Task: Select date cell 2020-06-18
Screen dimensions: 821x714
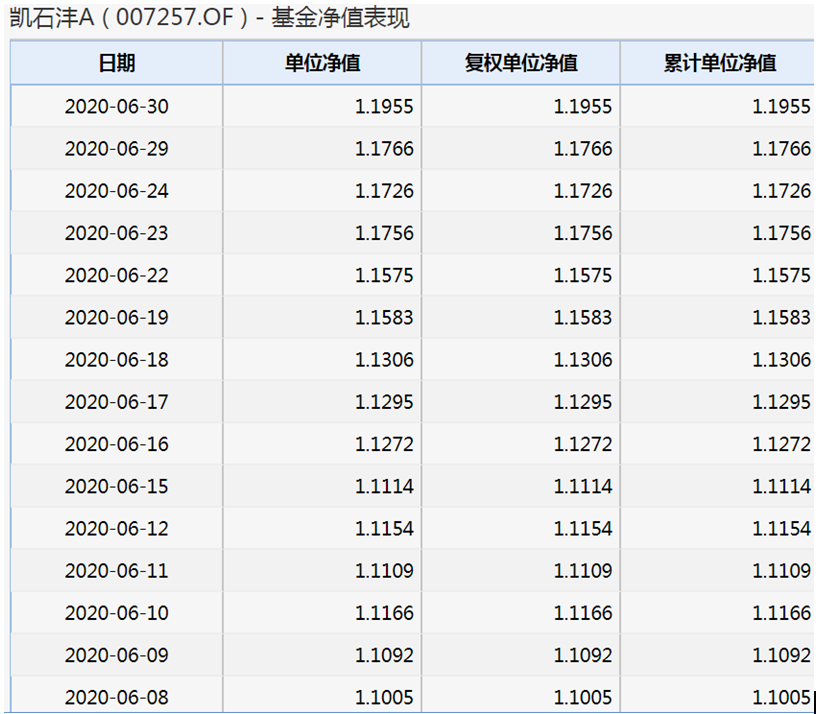Action: 117,360
